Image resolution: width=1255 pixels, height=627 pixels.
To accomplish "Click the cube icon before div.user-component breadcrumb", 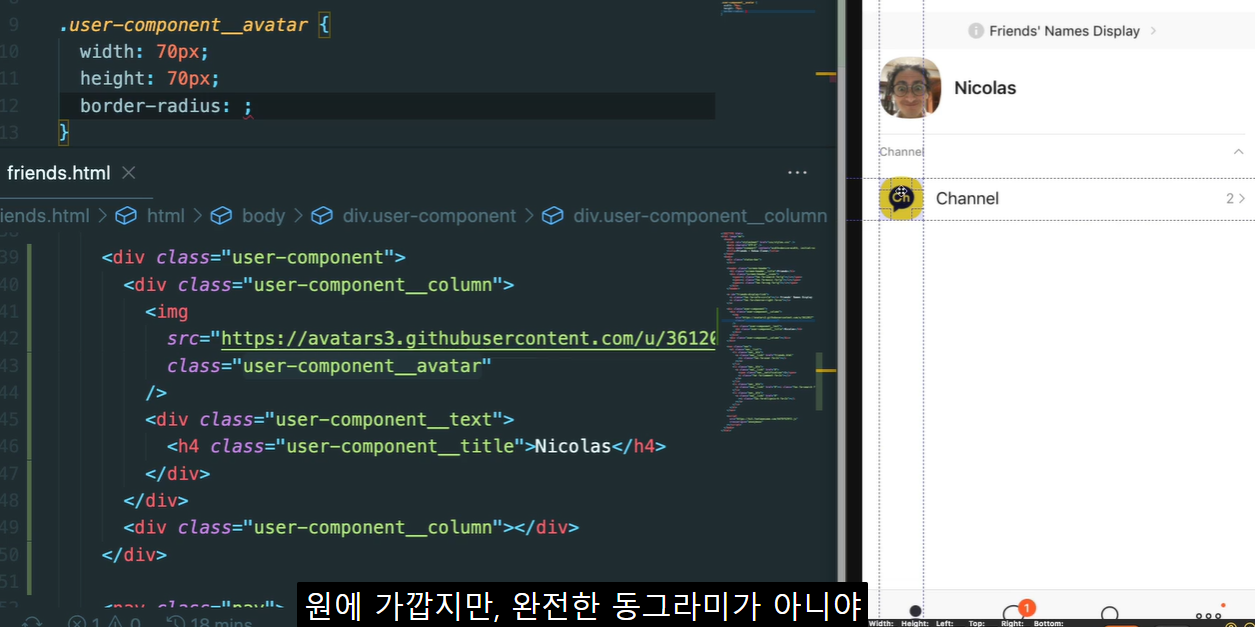I will (x=322, y=216).
